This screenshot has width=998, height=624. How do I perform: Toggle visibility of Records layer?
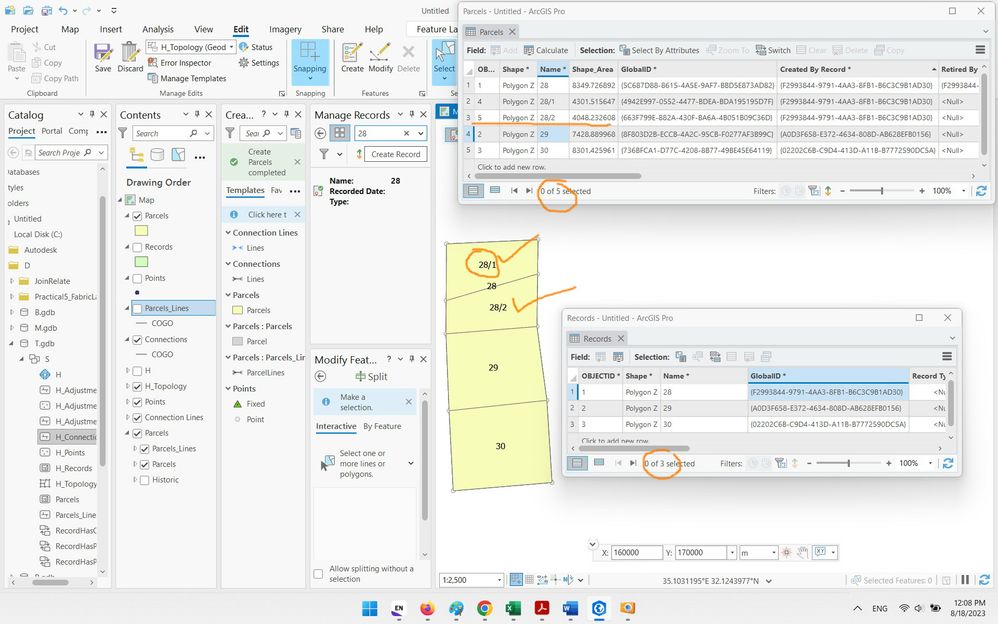click(x=137, y=247)
